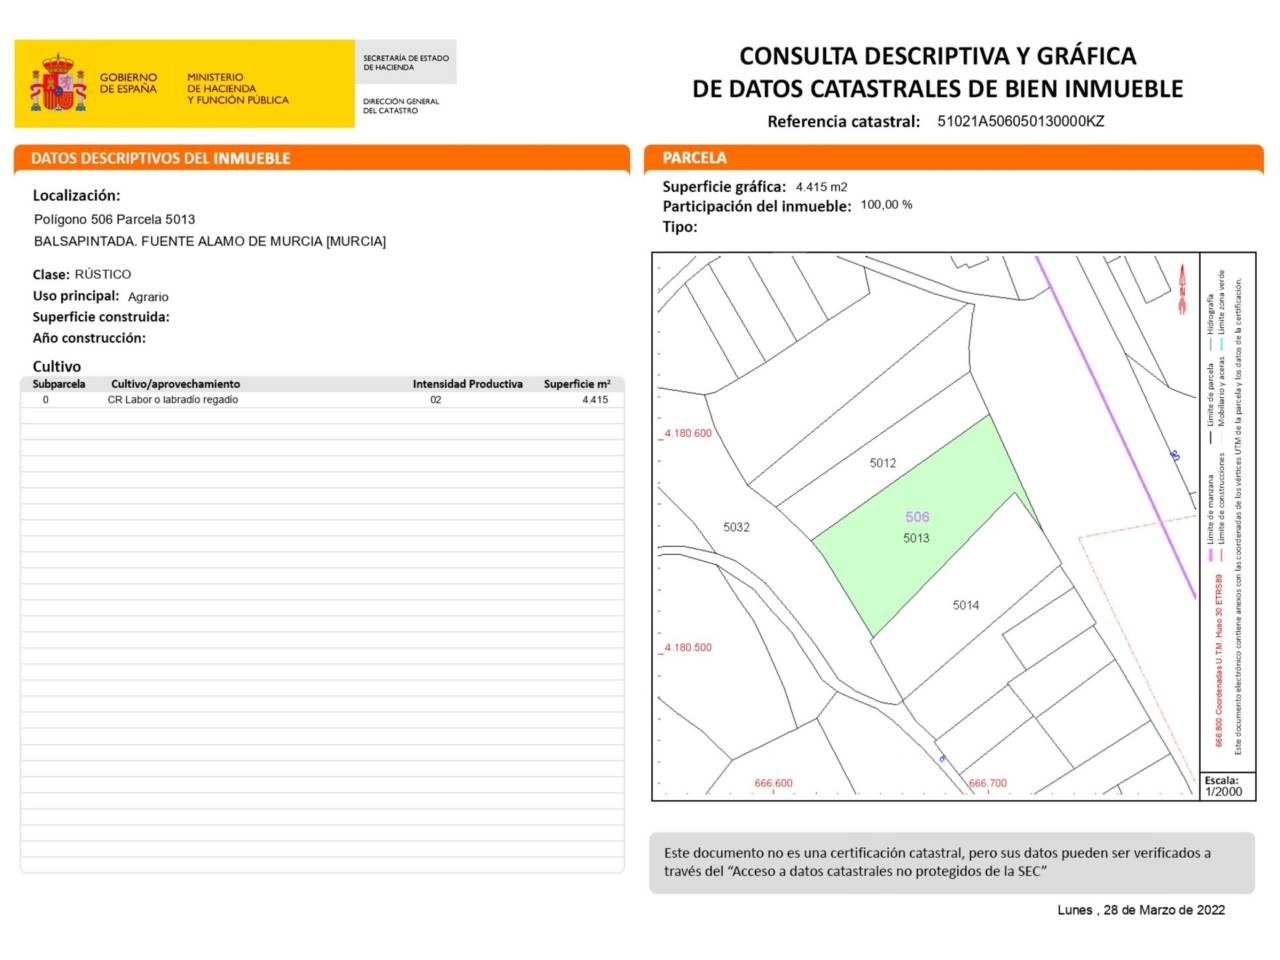Click the "Superficie m²" column header
1280x960 pixels.
577,384
